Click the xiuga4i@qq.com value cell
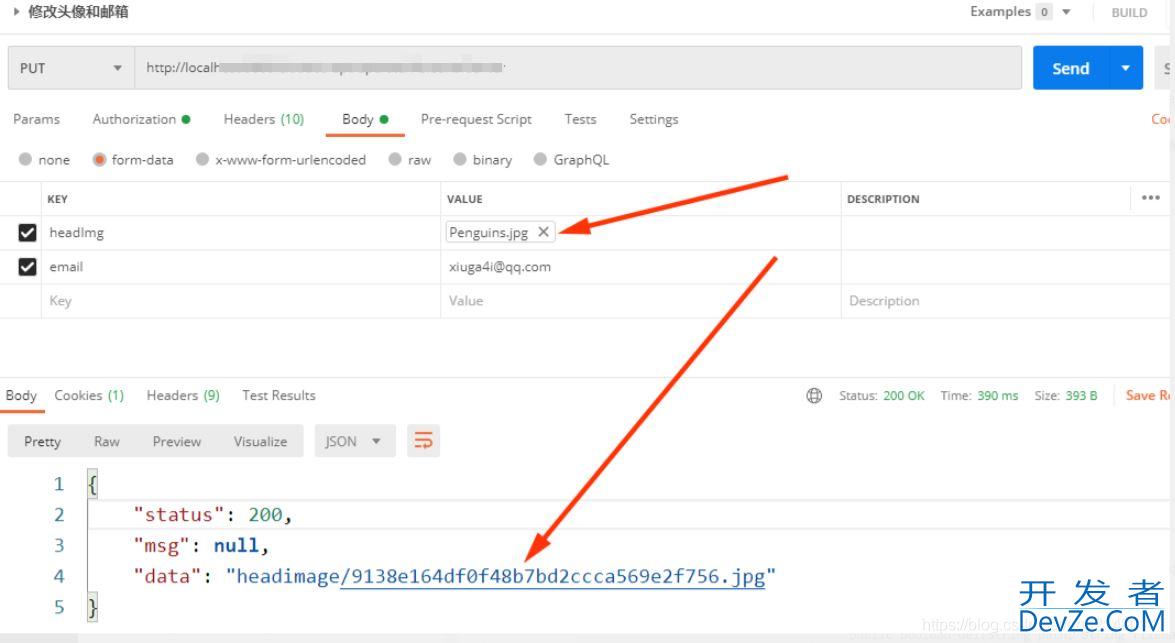This screenshot has height=643, width=1175. click(641, 267)
